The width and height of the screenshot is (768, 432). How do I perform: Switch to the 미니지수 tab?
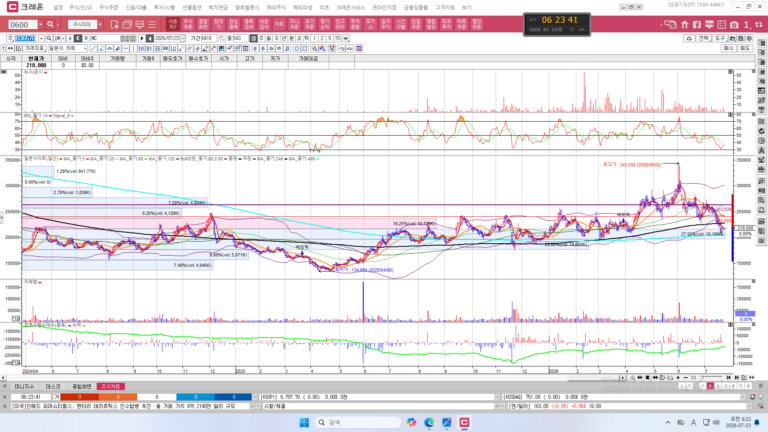pos(24,386)
